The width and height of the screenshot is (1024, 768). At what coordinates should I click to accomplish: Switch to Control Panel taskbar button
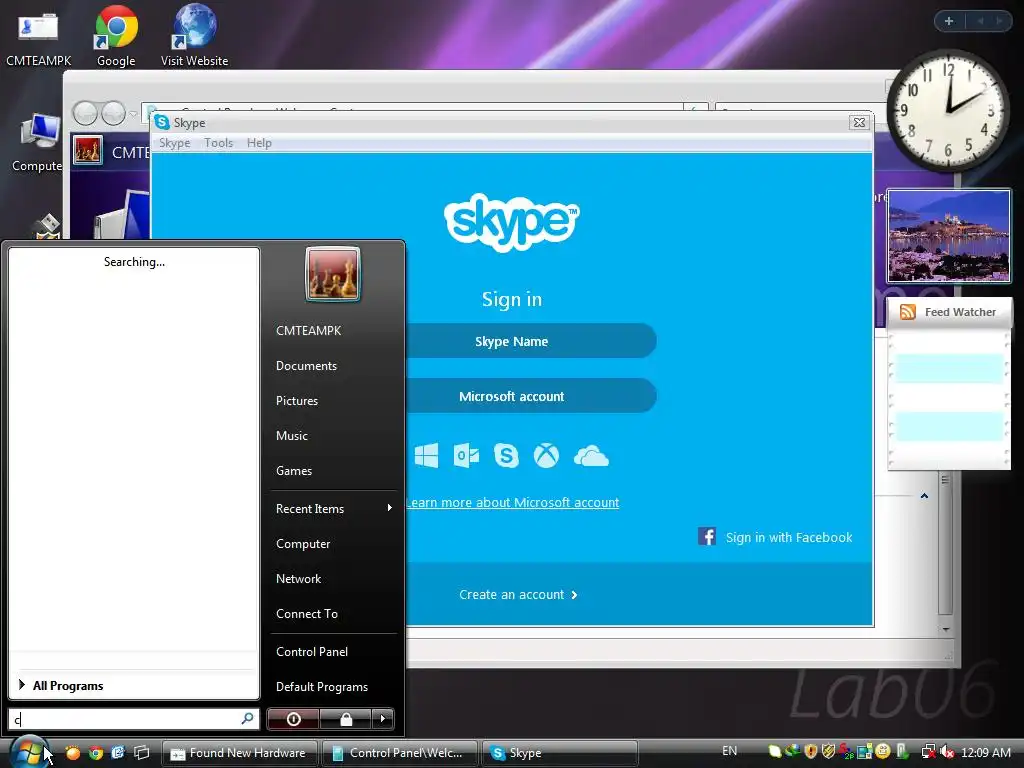point(400,753)
